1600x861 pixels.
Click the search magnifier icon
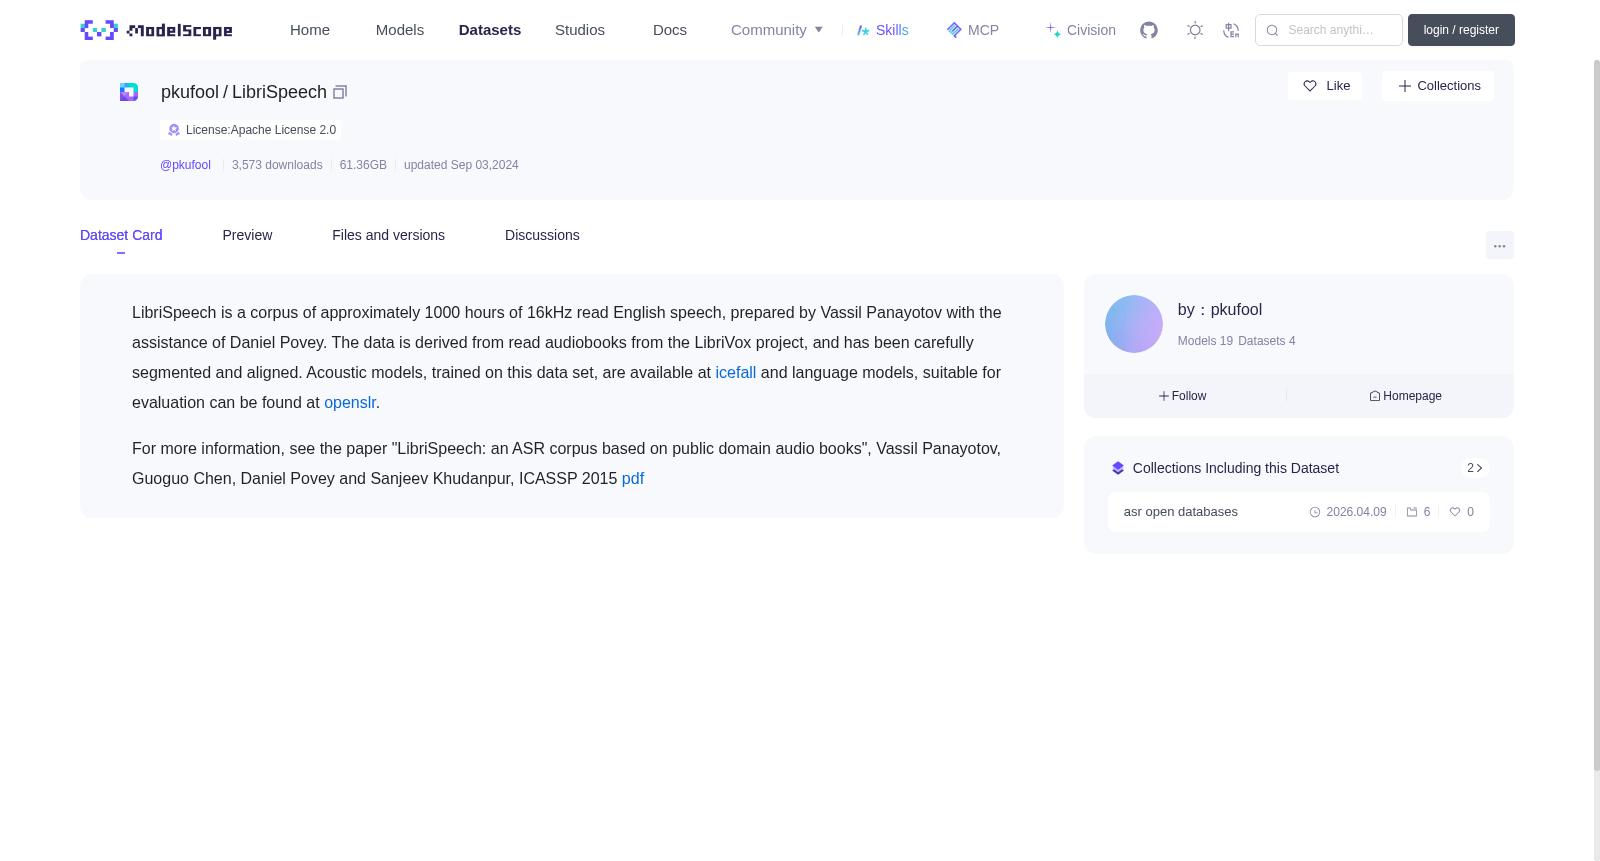click(1272, 30)
